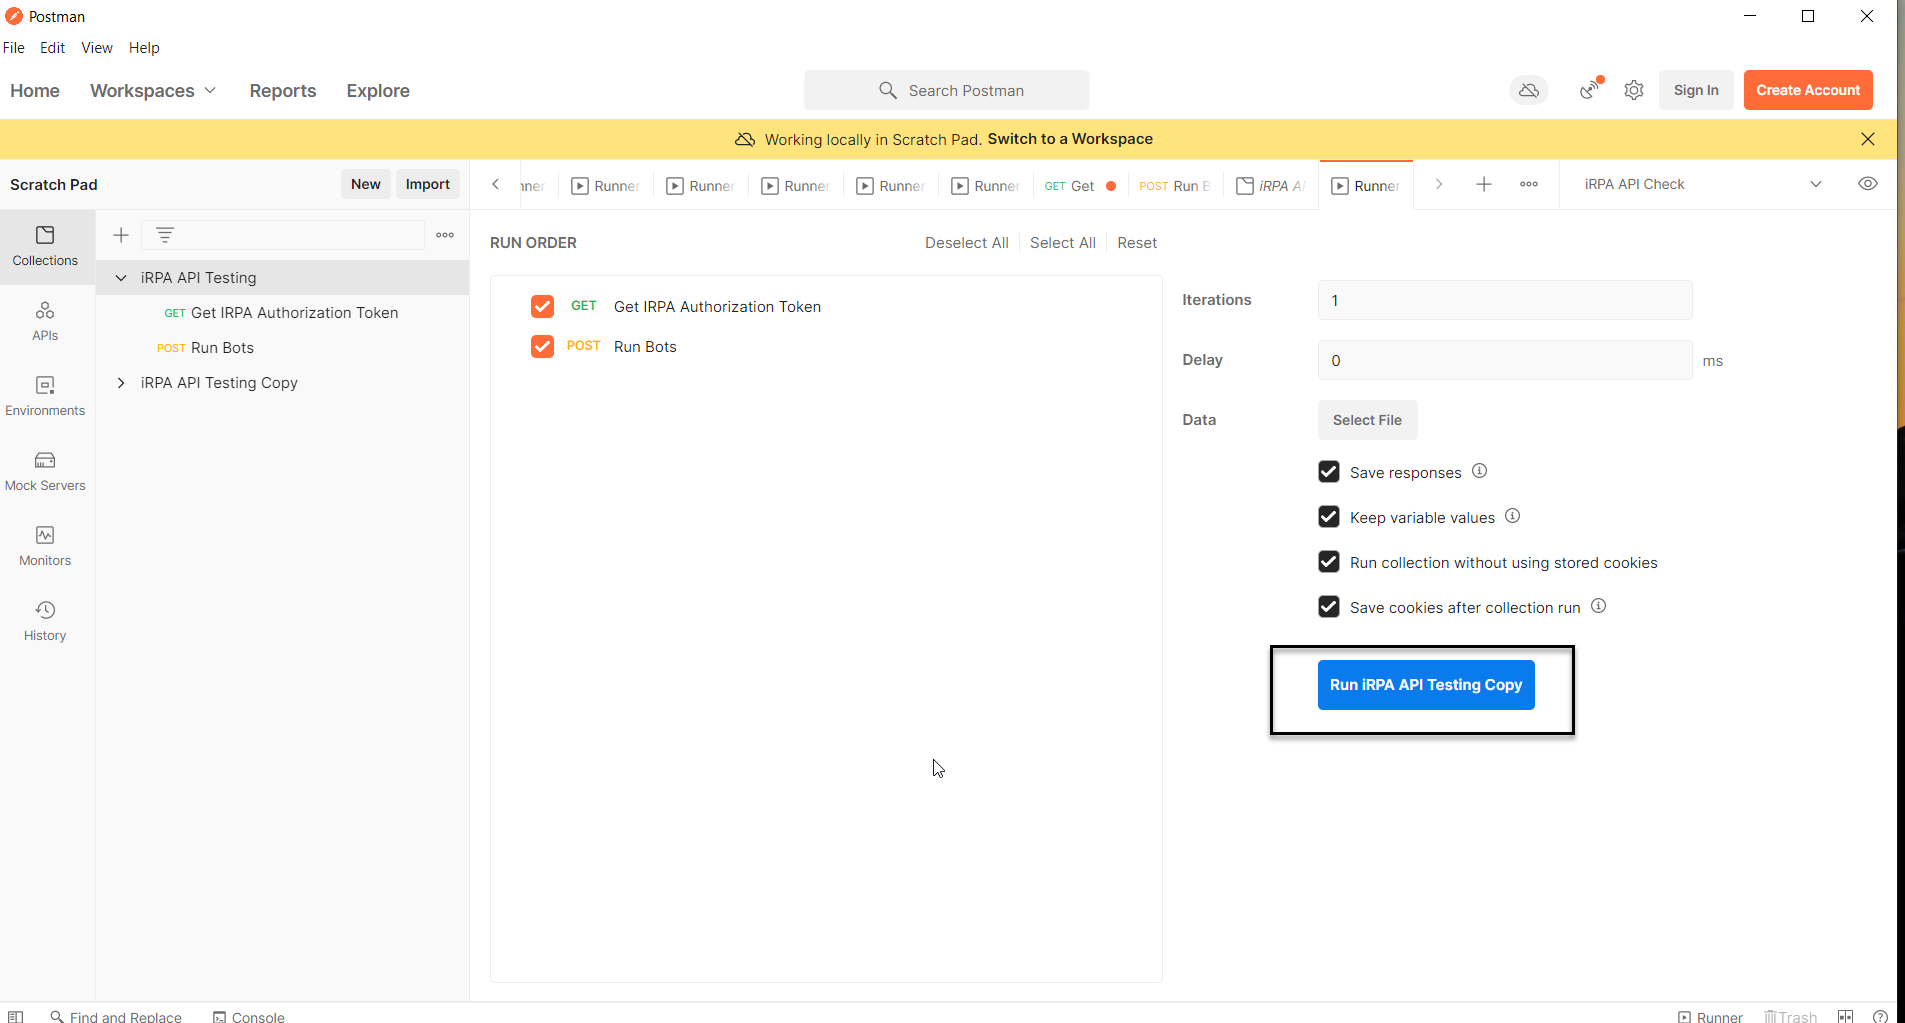Click the offline cloud sync icon

tap(1529, 90)
